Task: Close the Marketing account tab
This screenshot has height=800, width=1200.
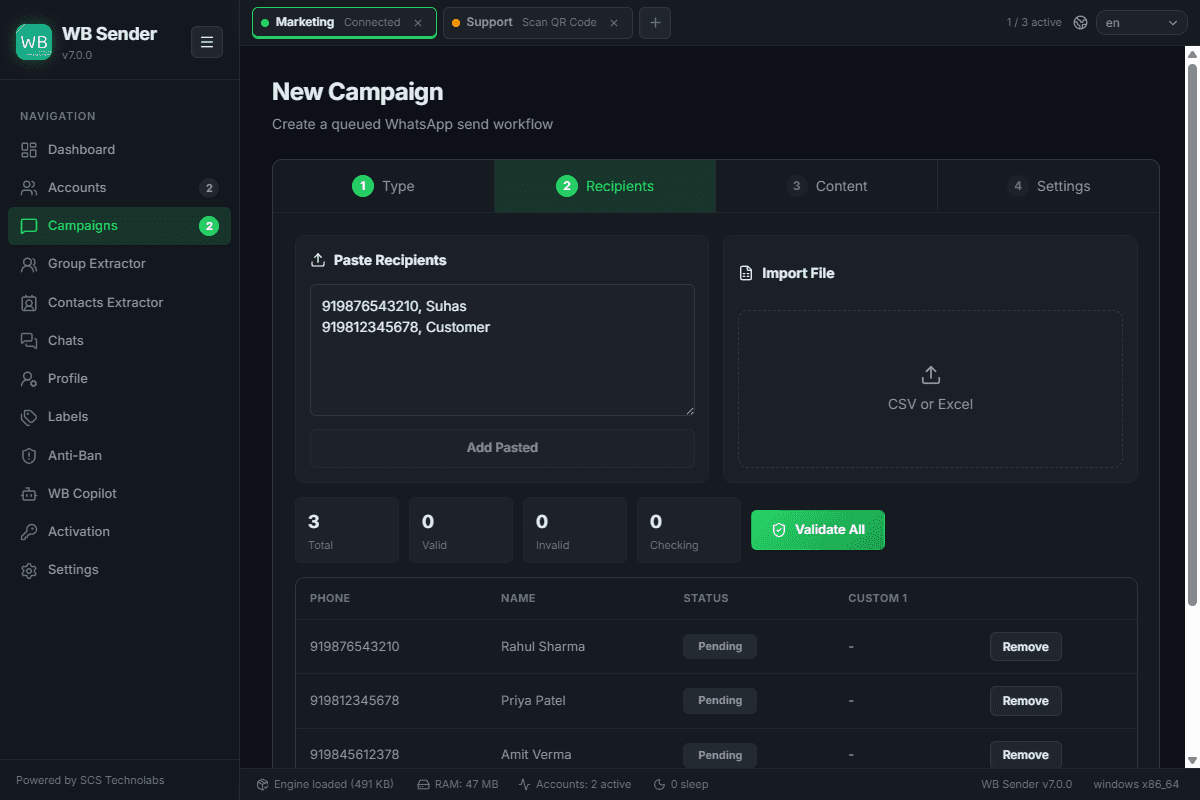Action: (418, 22)
